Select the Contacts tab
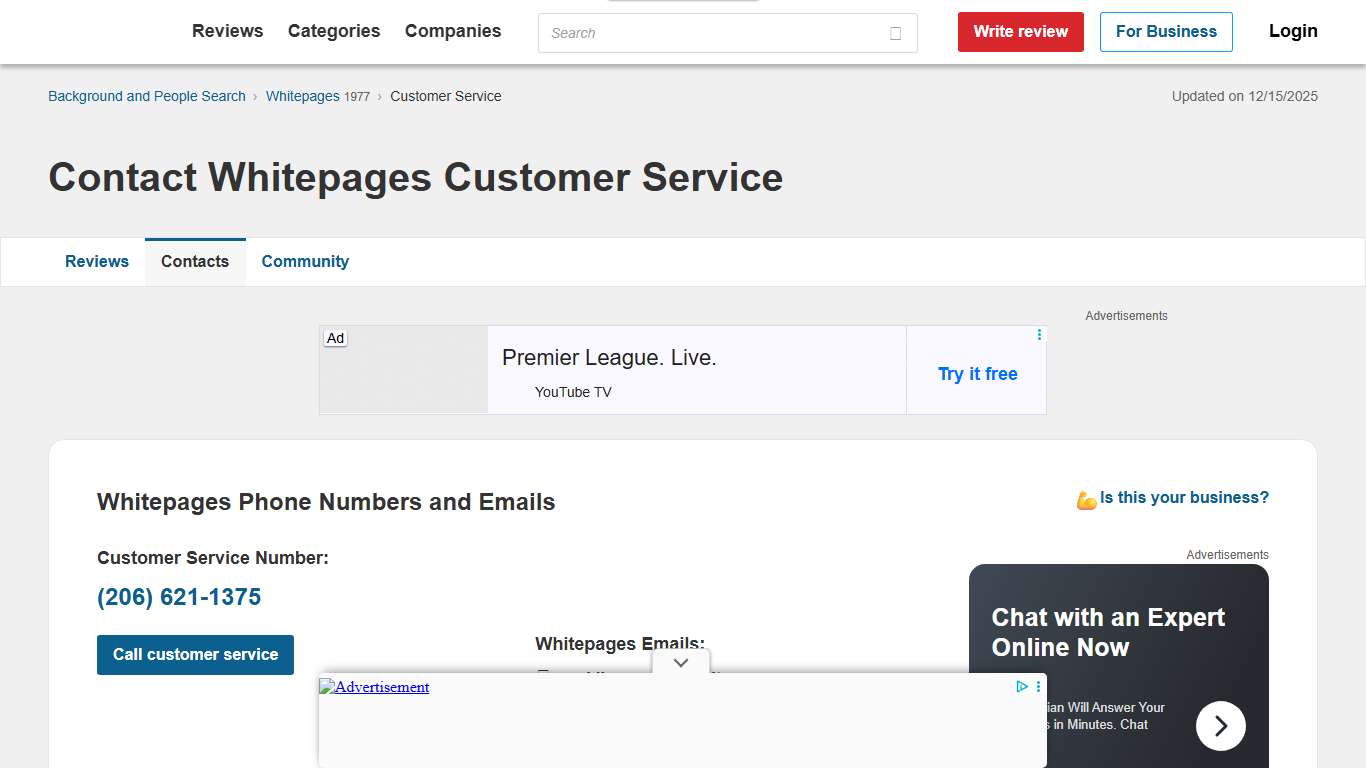 pos(194,261)
